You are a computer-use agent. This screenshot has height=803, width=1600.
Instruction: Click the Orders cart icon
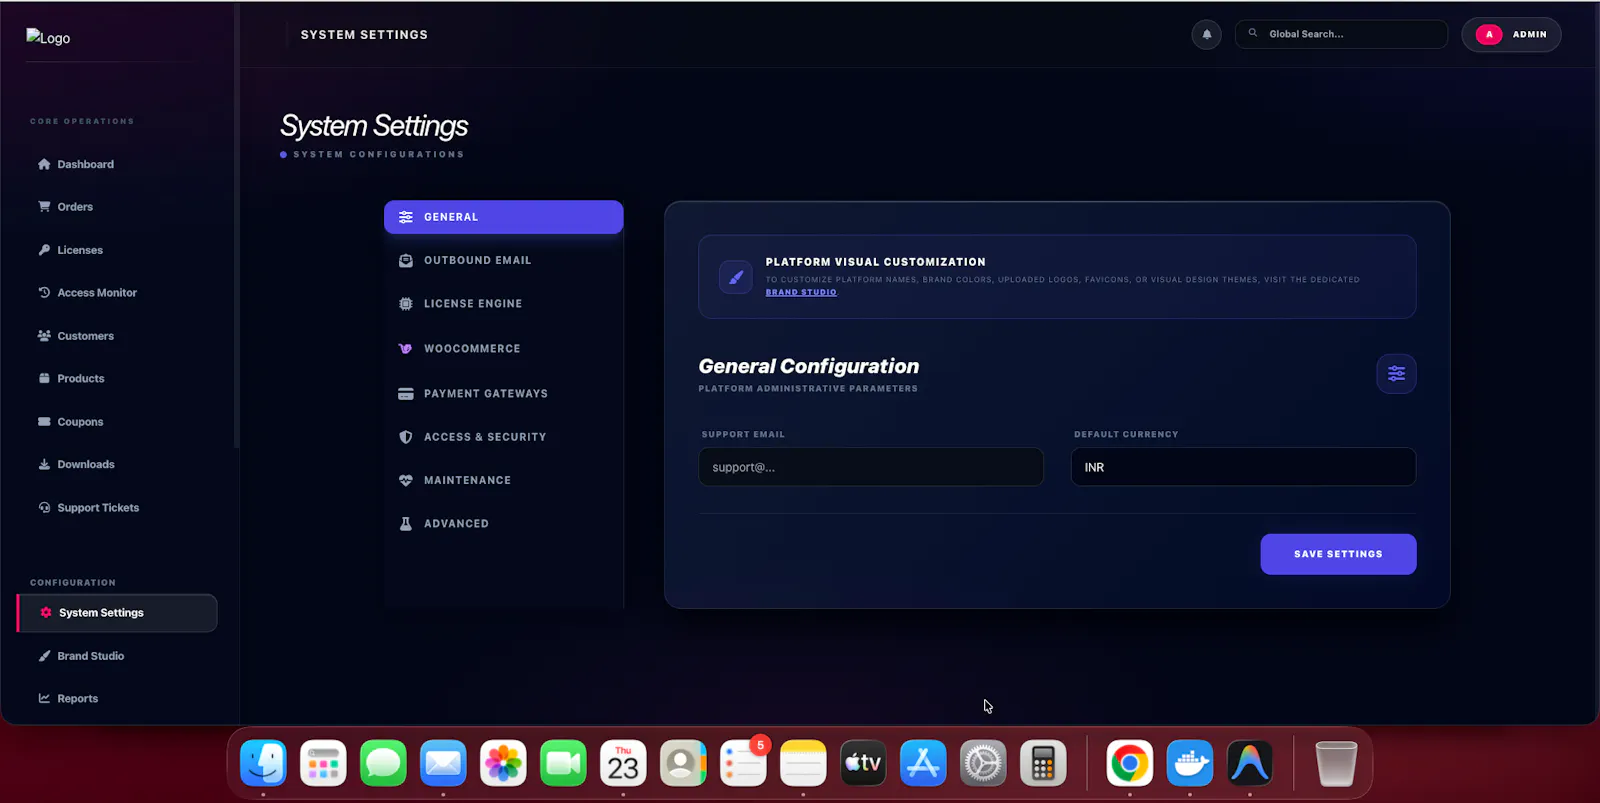[44, 207]
